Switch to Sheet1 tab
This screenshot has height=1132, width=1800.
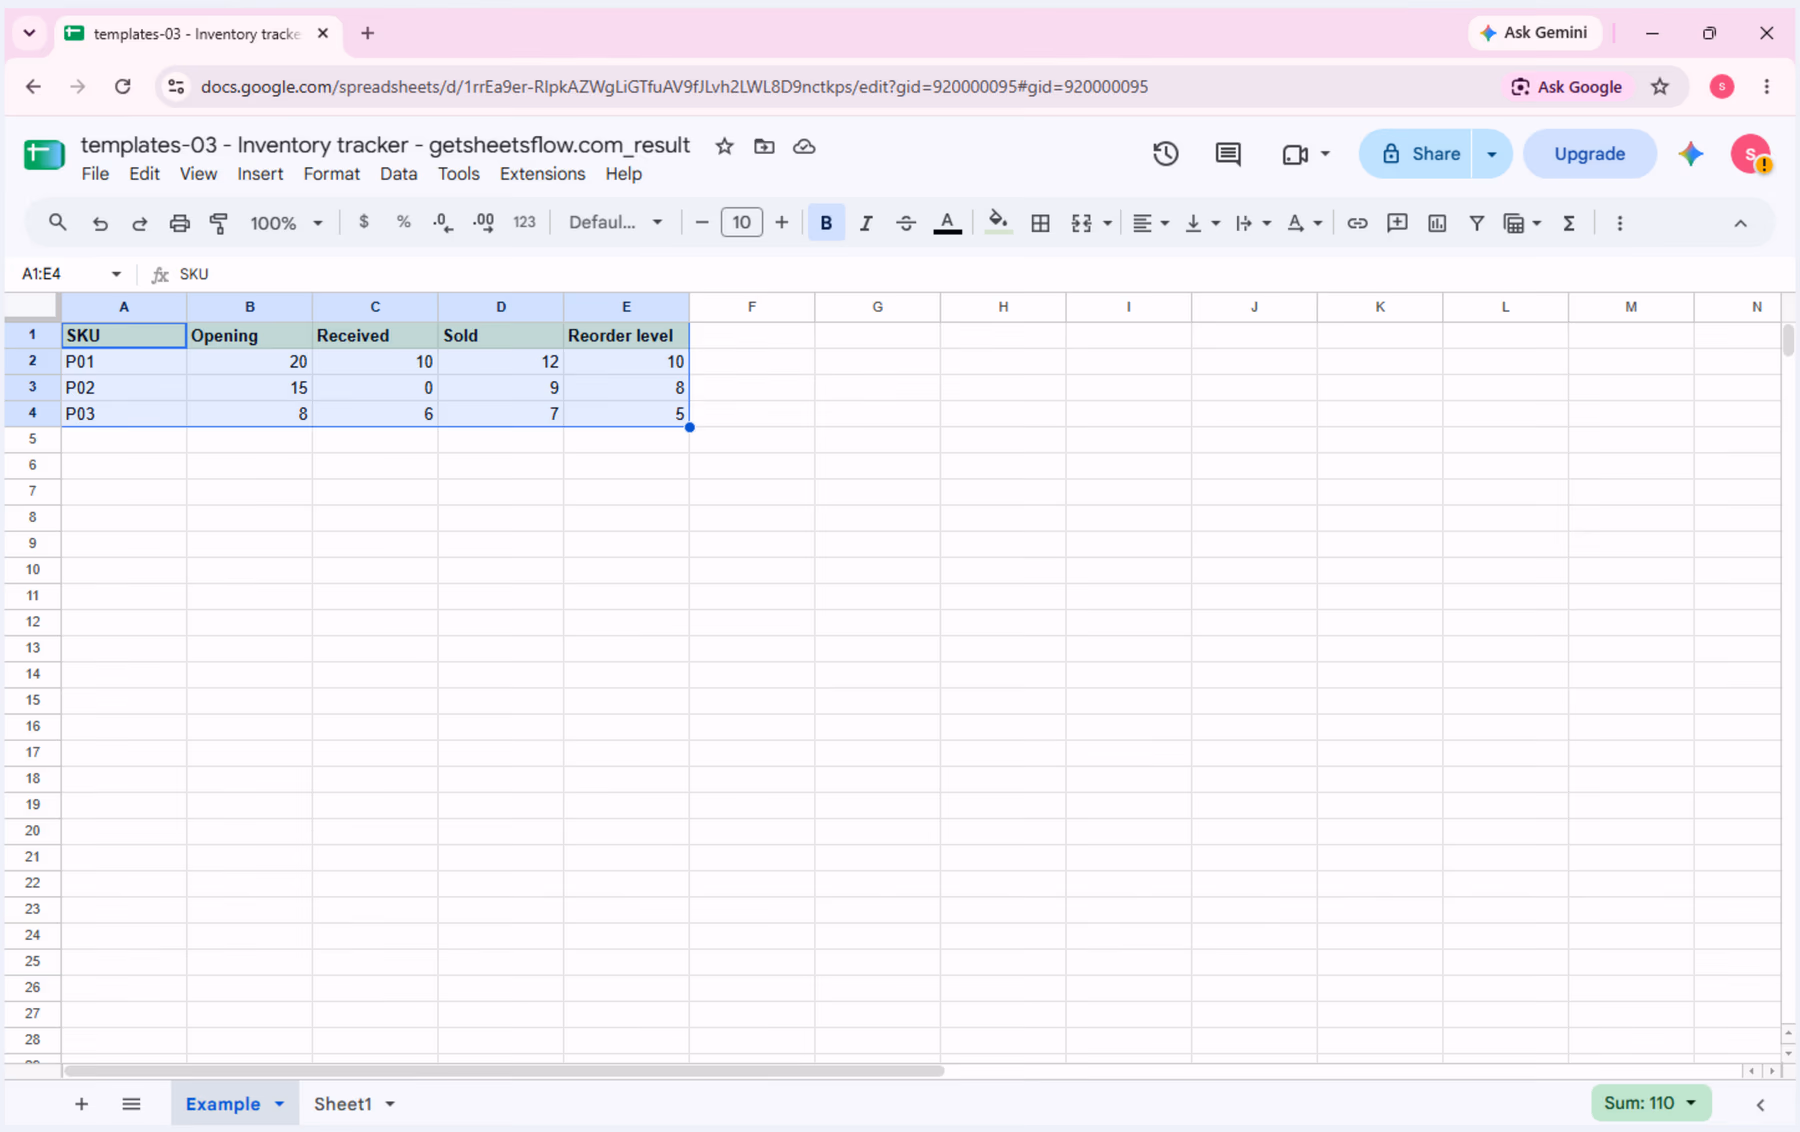pos(343,1104)
